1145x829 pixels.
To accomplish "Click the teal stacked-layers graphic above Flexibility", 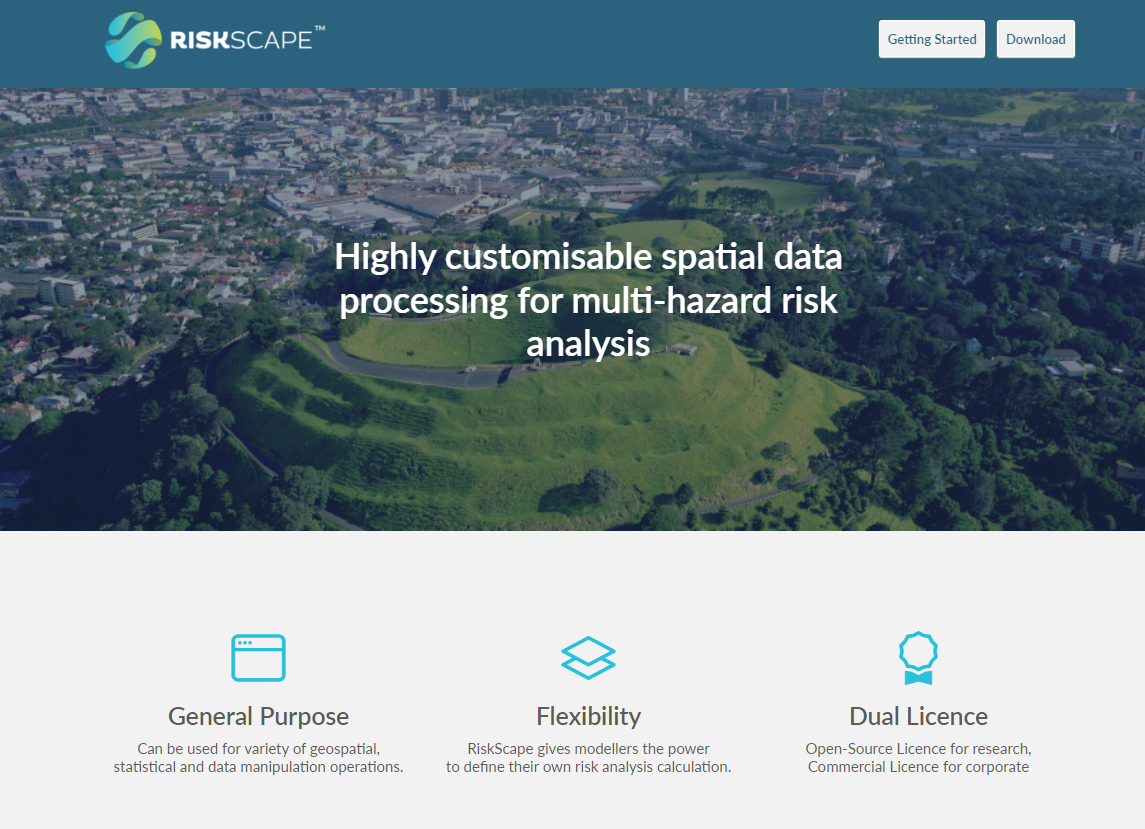I will [588, 657].
